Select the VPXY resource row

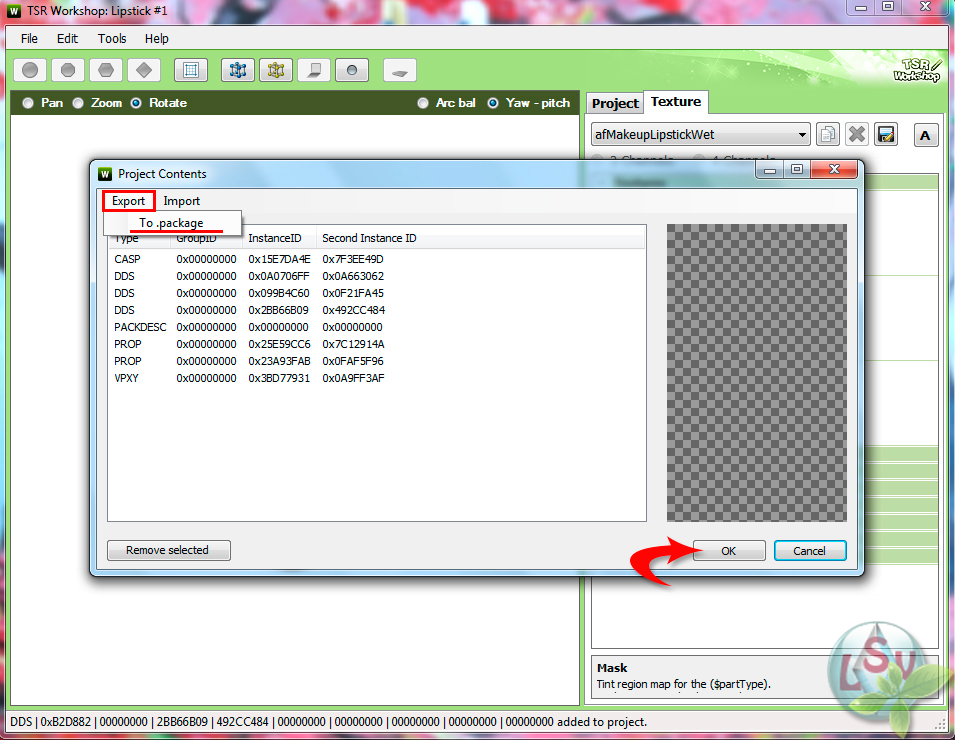(x=376, y=378)
